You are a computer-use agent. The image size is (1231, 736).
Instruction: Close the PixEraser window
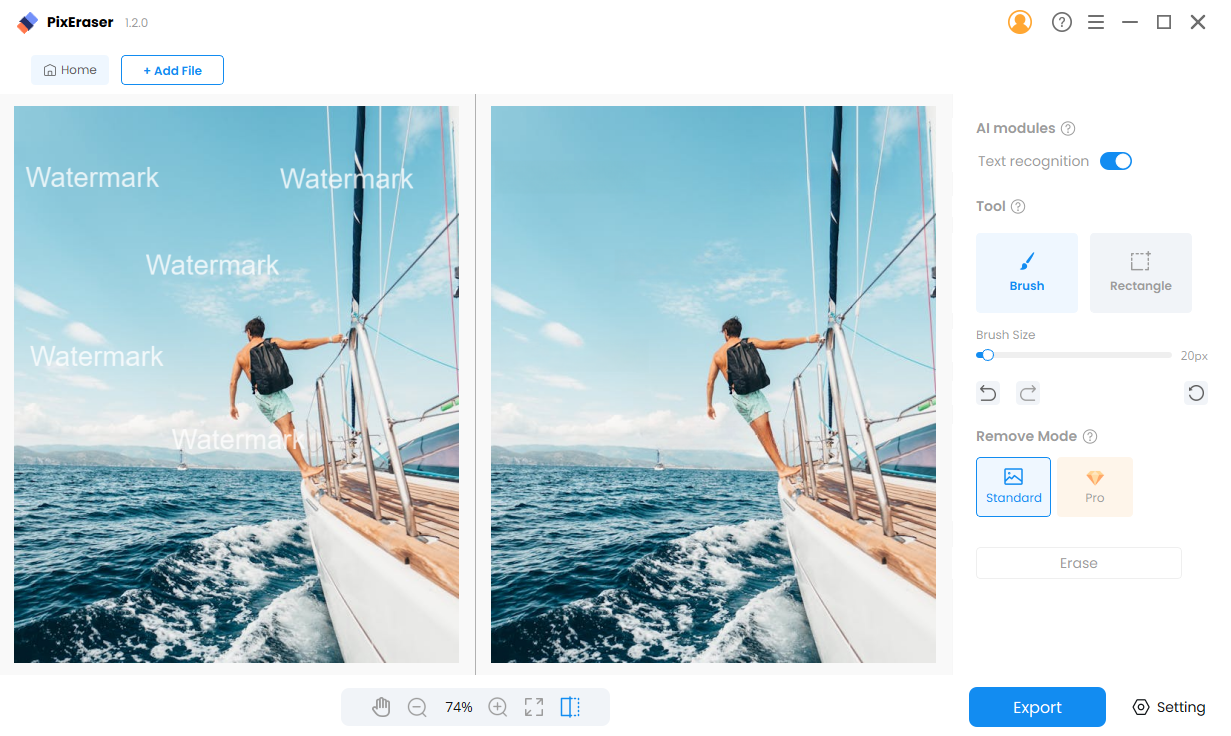pos(1198,22)
